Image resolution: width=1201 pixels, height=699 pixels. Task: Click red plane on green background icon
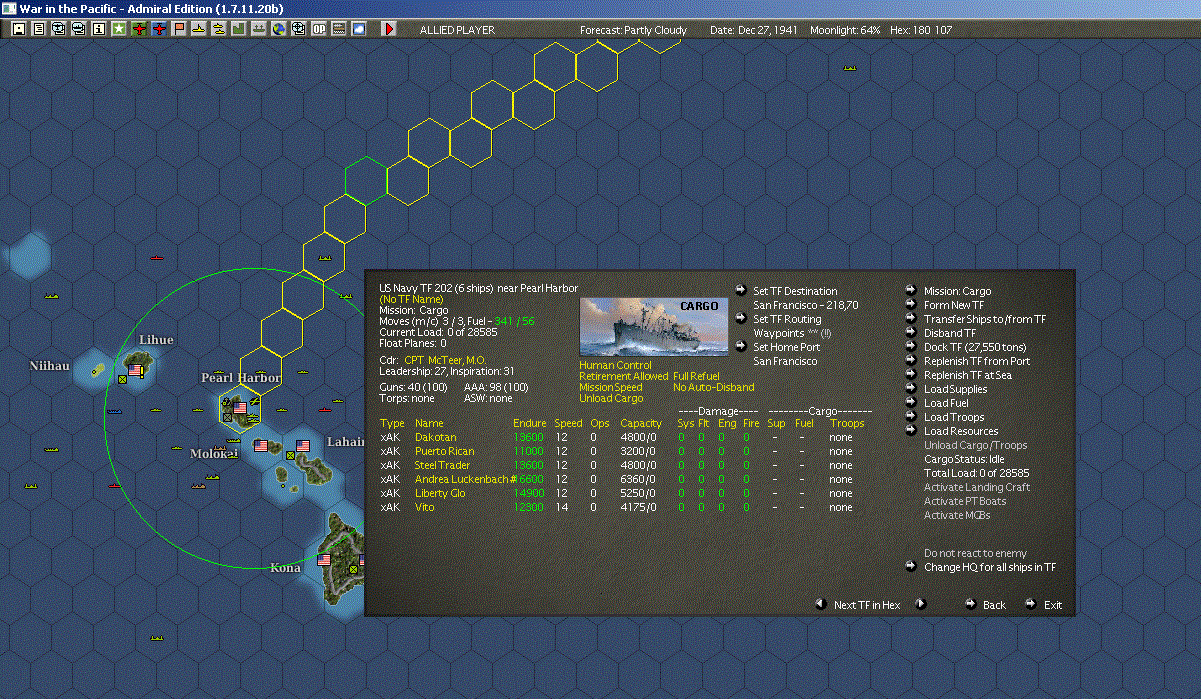pyautogui.click(x=139, y=29)
